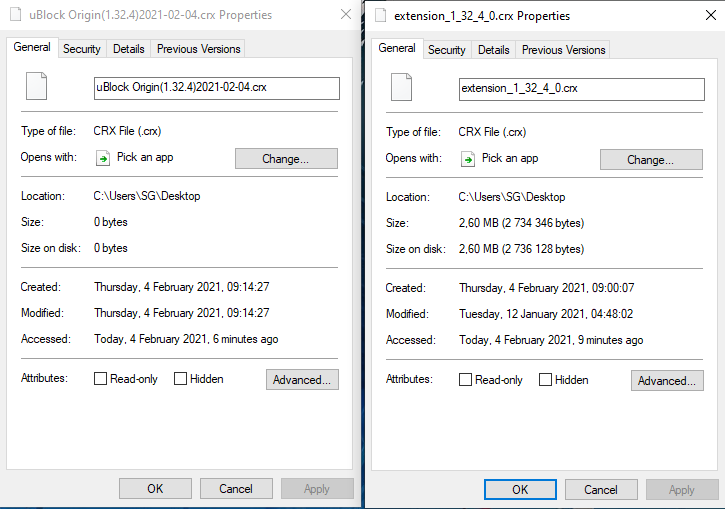Click Accessed 6 minutes ago text
The height and width of the screenshot is (509, 725).
click(x=186, y=339)
